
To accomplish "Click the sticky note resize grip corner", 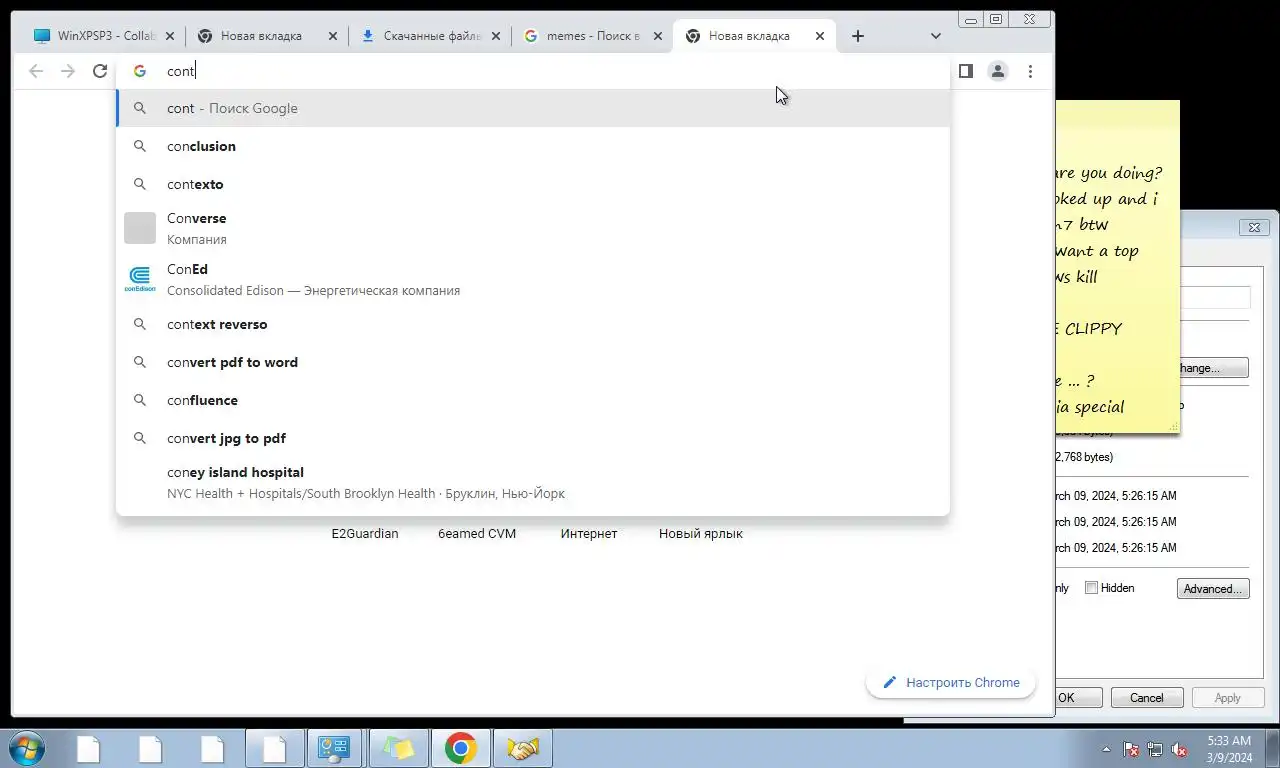I will (x=1174, y=428).
